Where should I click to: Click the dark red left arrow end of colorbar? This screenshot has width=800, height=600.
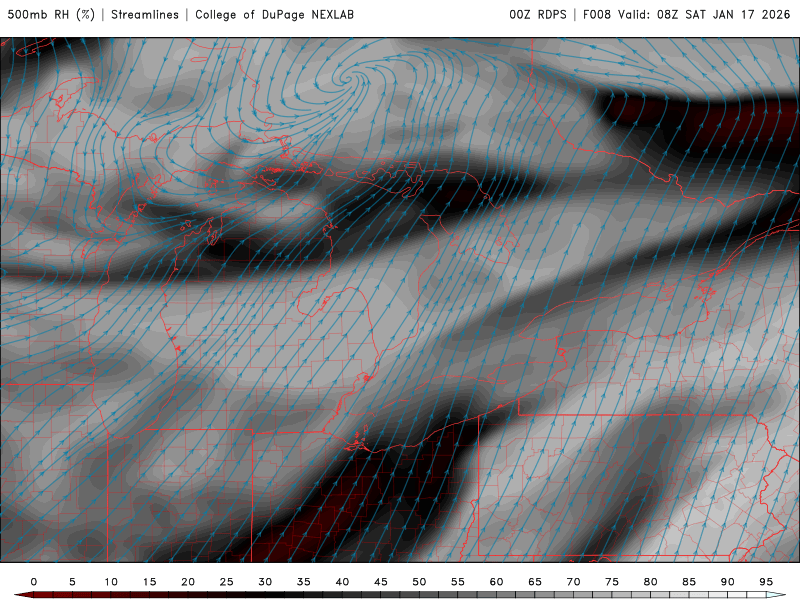click(x=23, y=595)
